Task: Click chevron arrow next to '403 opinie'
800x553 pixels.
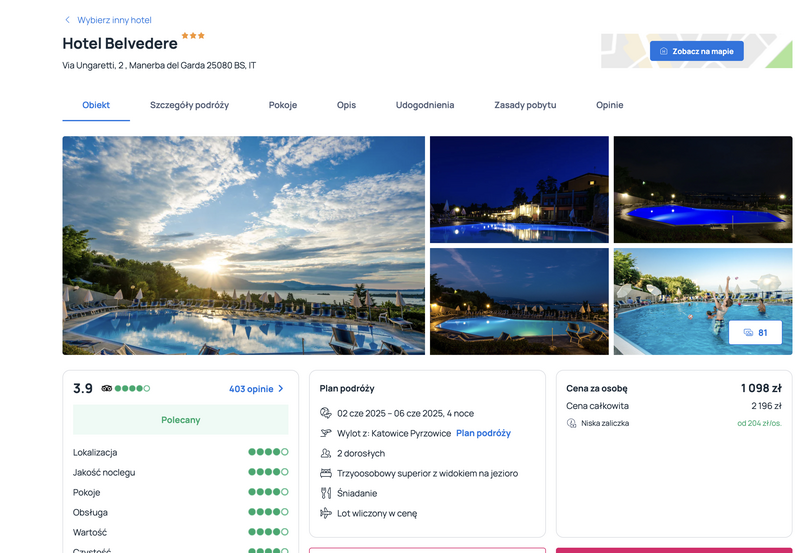Action: 281,389
